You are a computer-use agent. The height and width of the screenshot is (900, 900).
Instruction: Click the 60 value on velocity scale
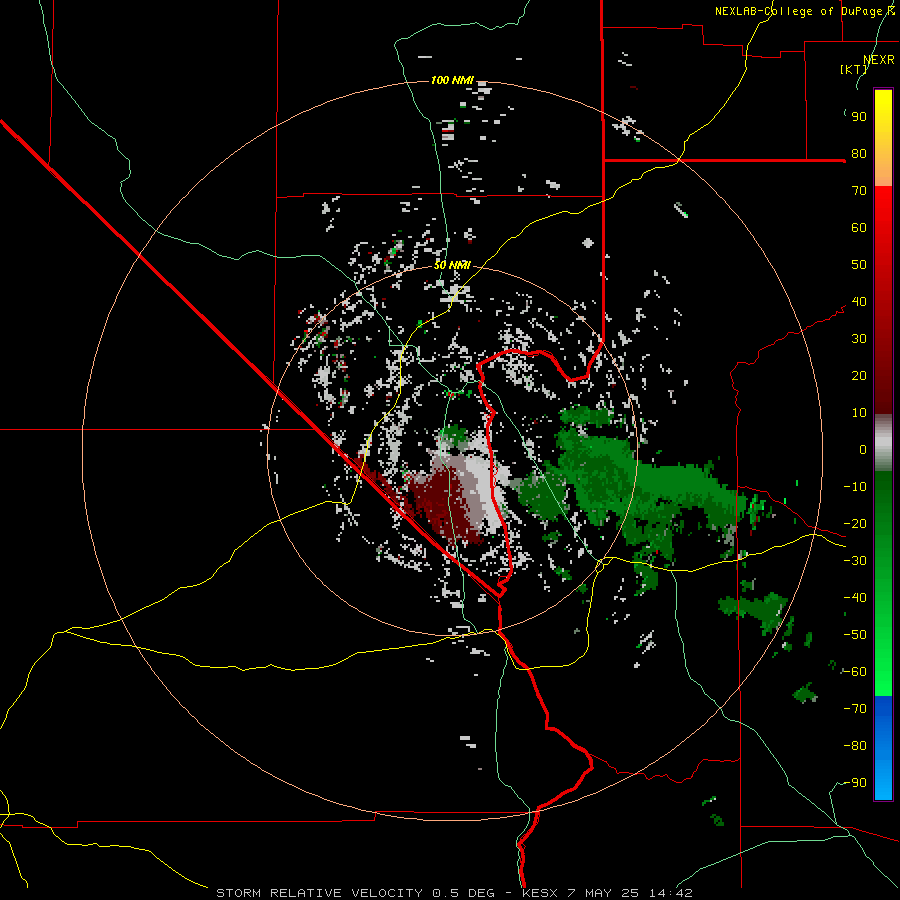[859, 227]
